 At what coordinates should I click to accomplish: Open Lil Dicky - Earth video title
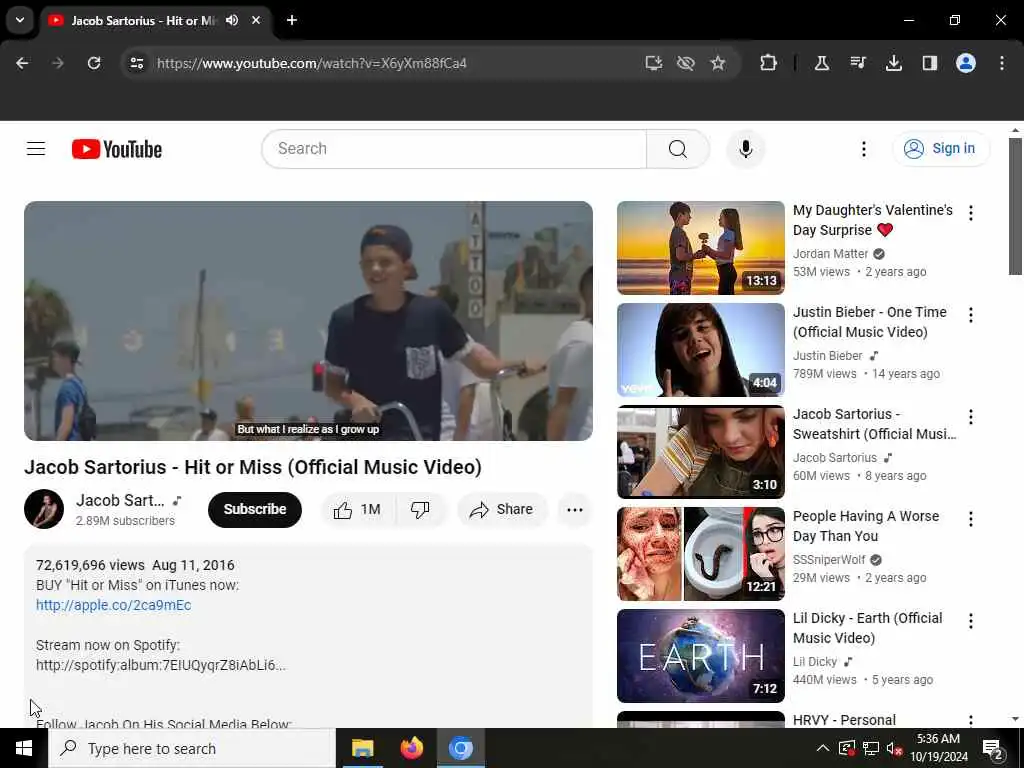click(867, 628)
